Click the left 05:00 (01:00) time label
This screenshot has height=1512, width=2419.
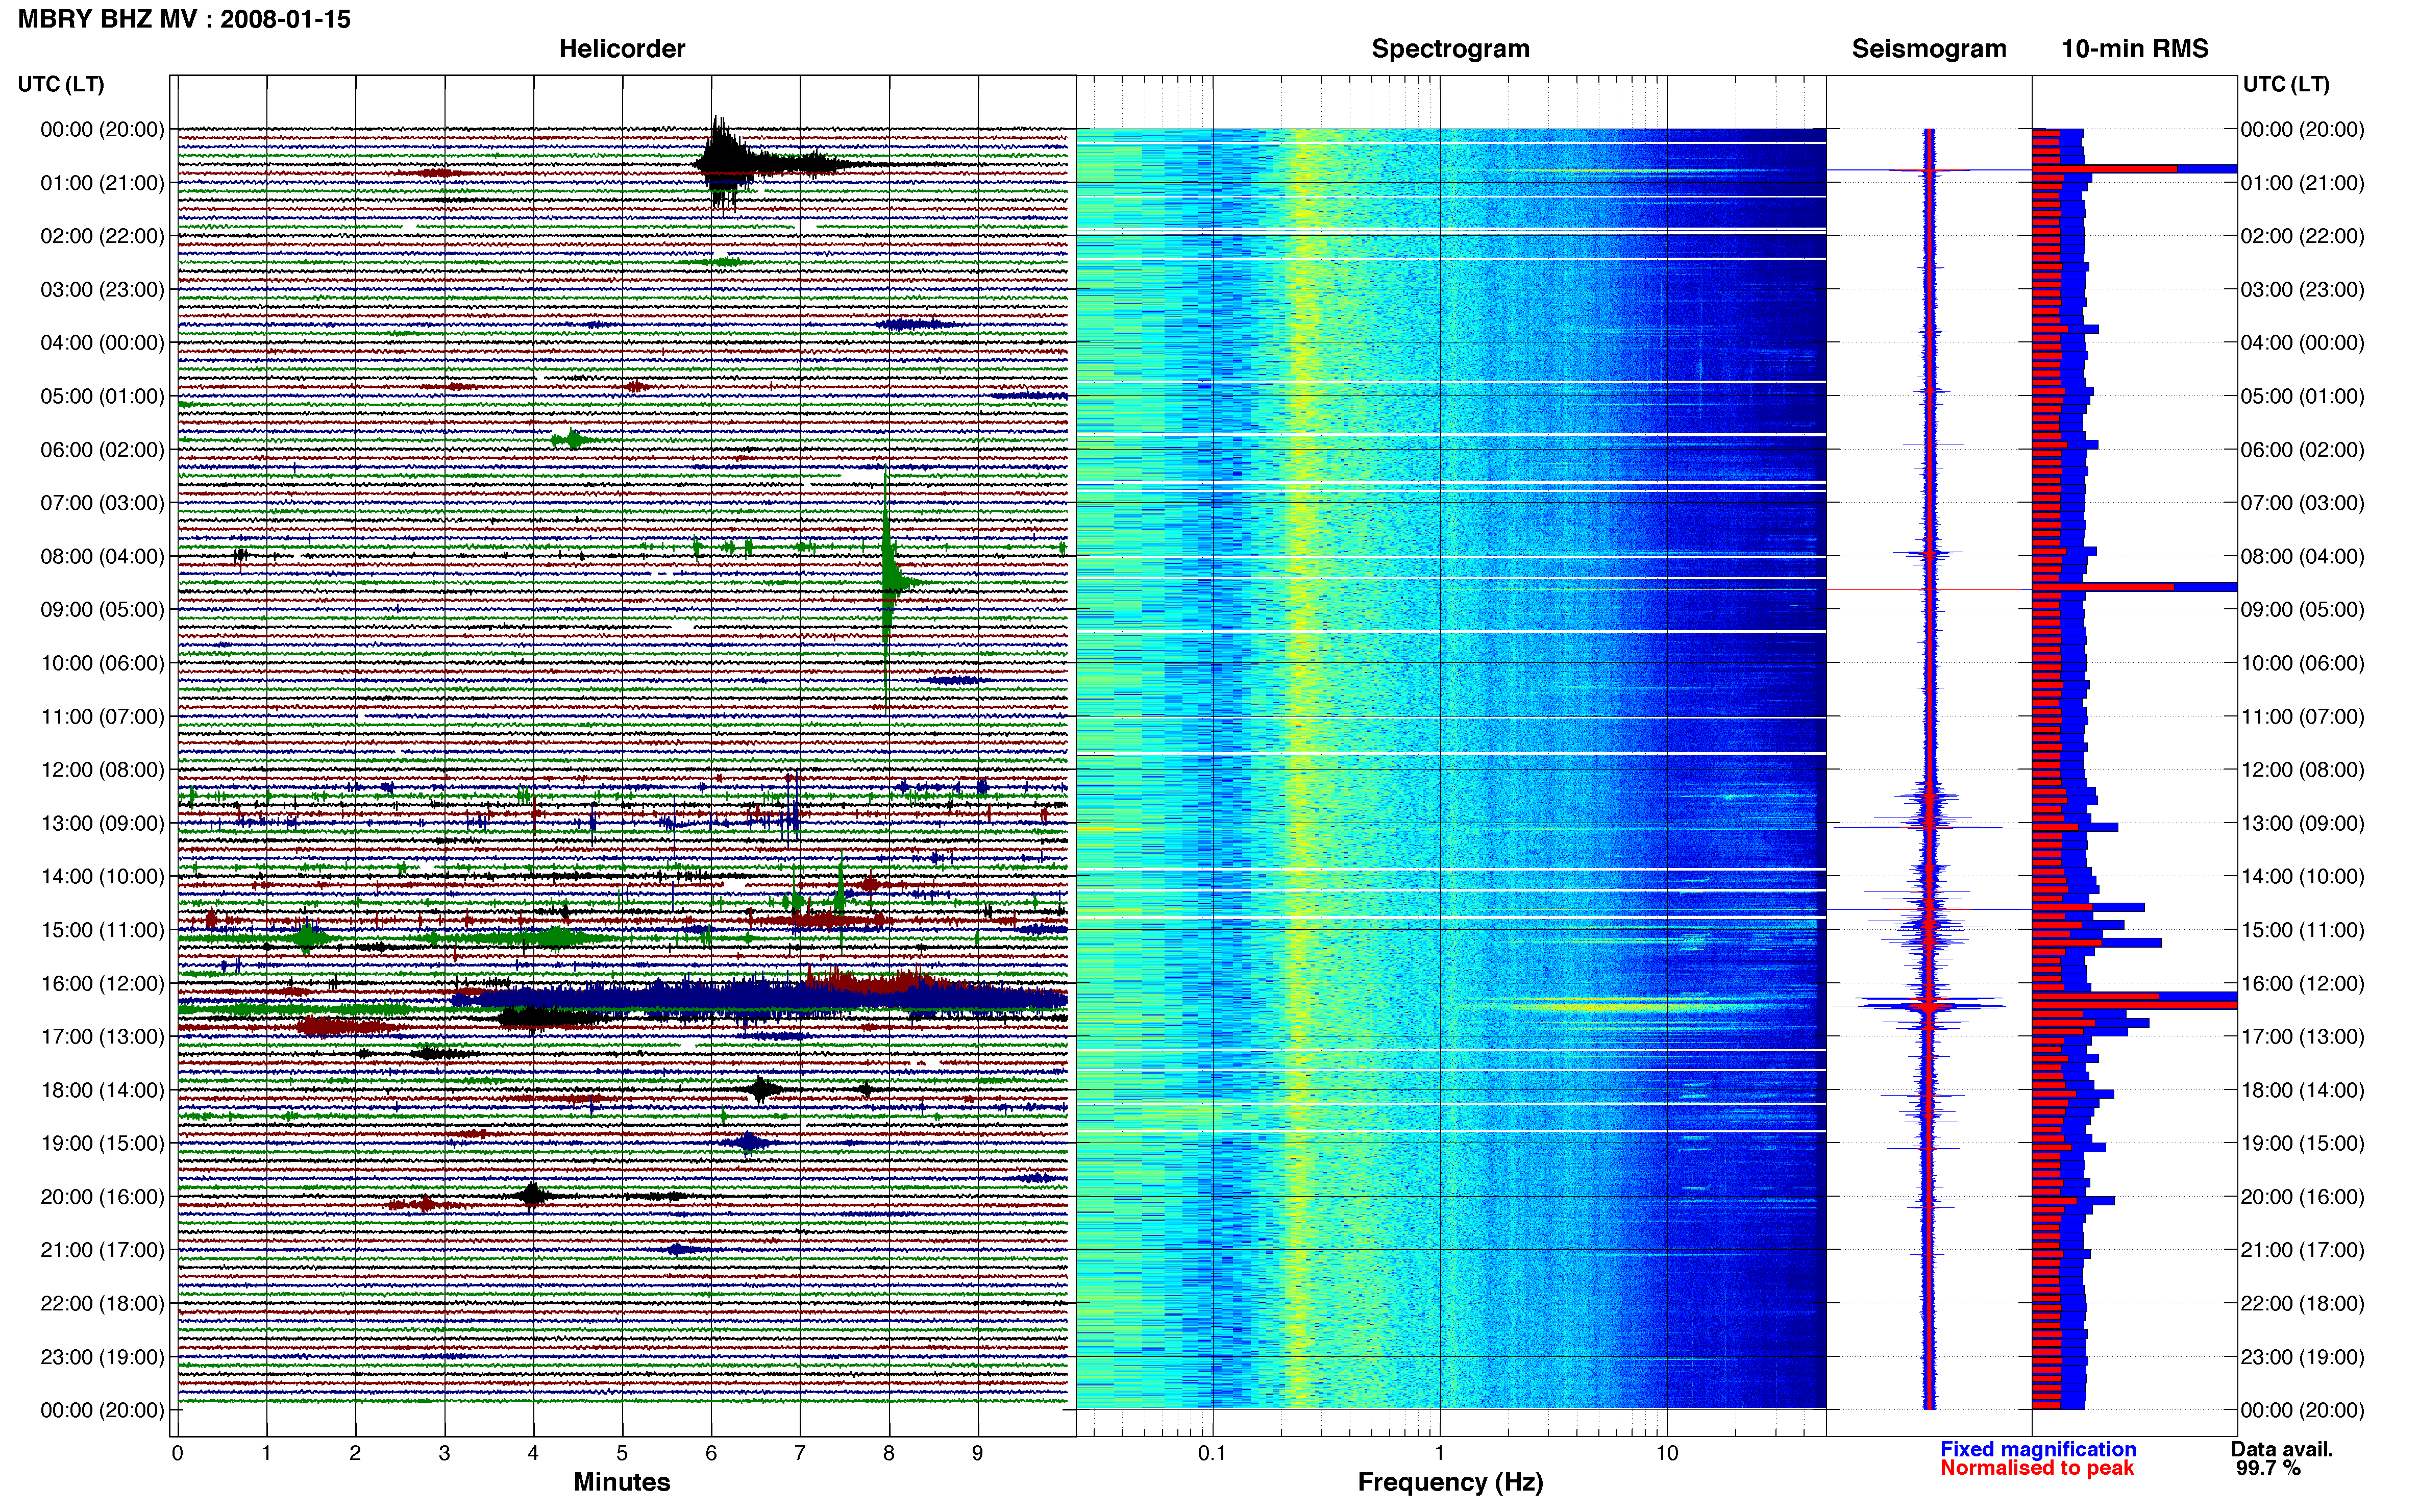click(x=102, y=396)
